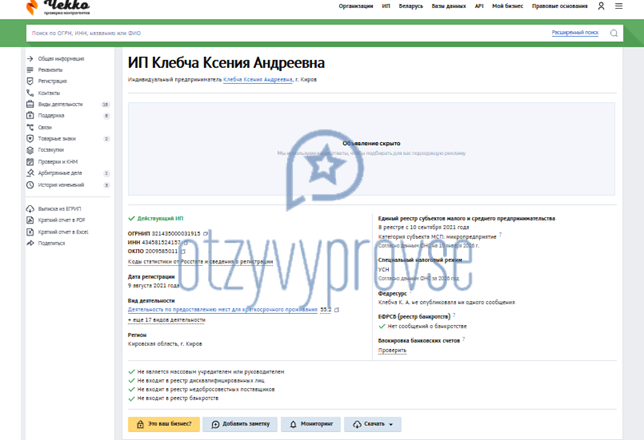Click the Поддержка sidebar icon

[30, 115]
